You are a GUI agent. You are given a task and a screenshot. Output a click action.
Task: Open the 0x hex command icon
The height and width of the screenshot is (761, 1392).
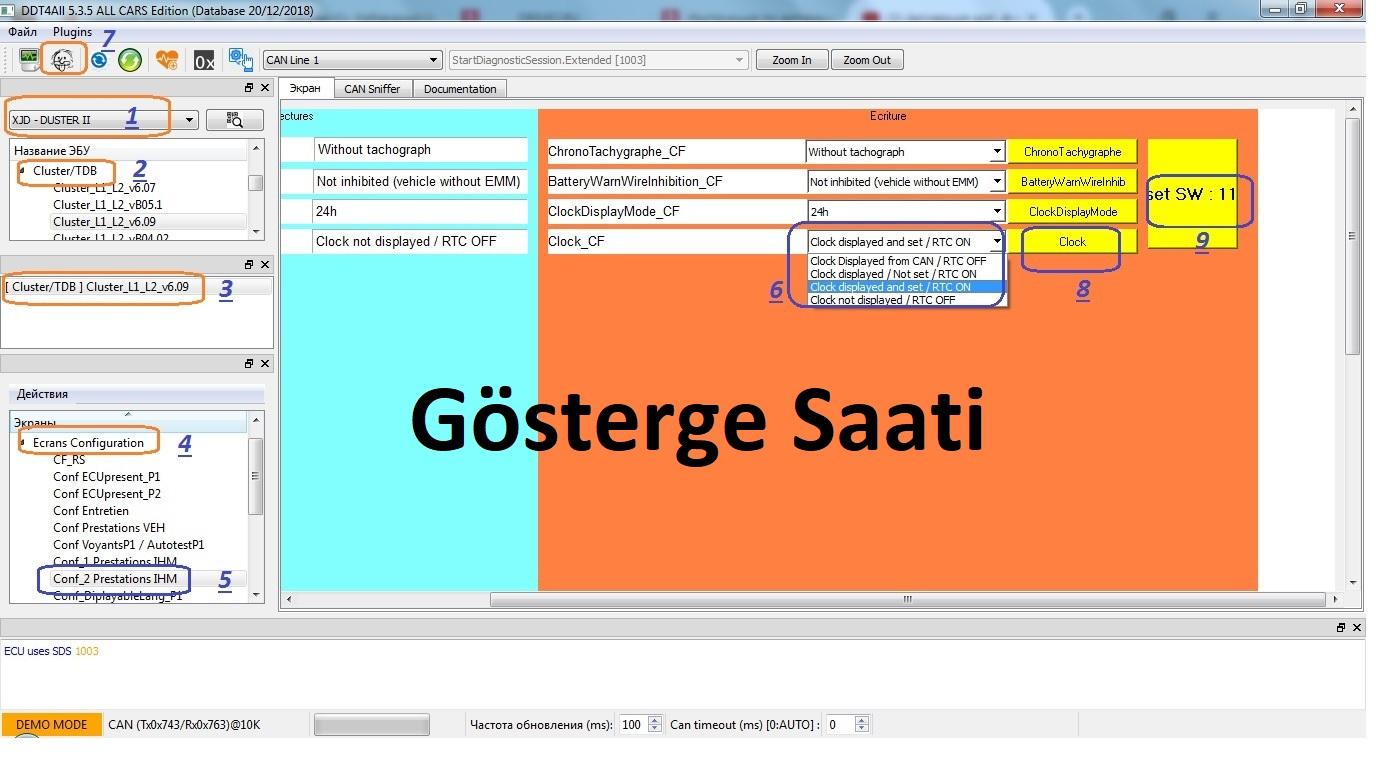[x=204, y=61]
